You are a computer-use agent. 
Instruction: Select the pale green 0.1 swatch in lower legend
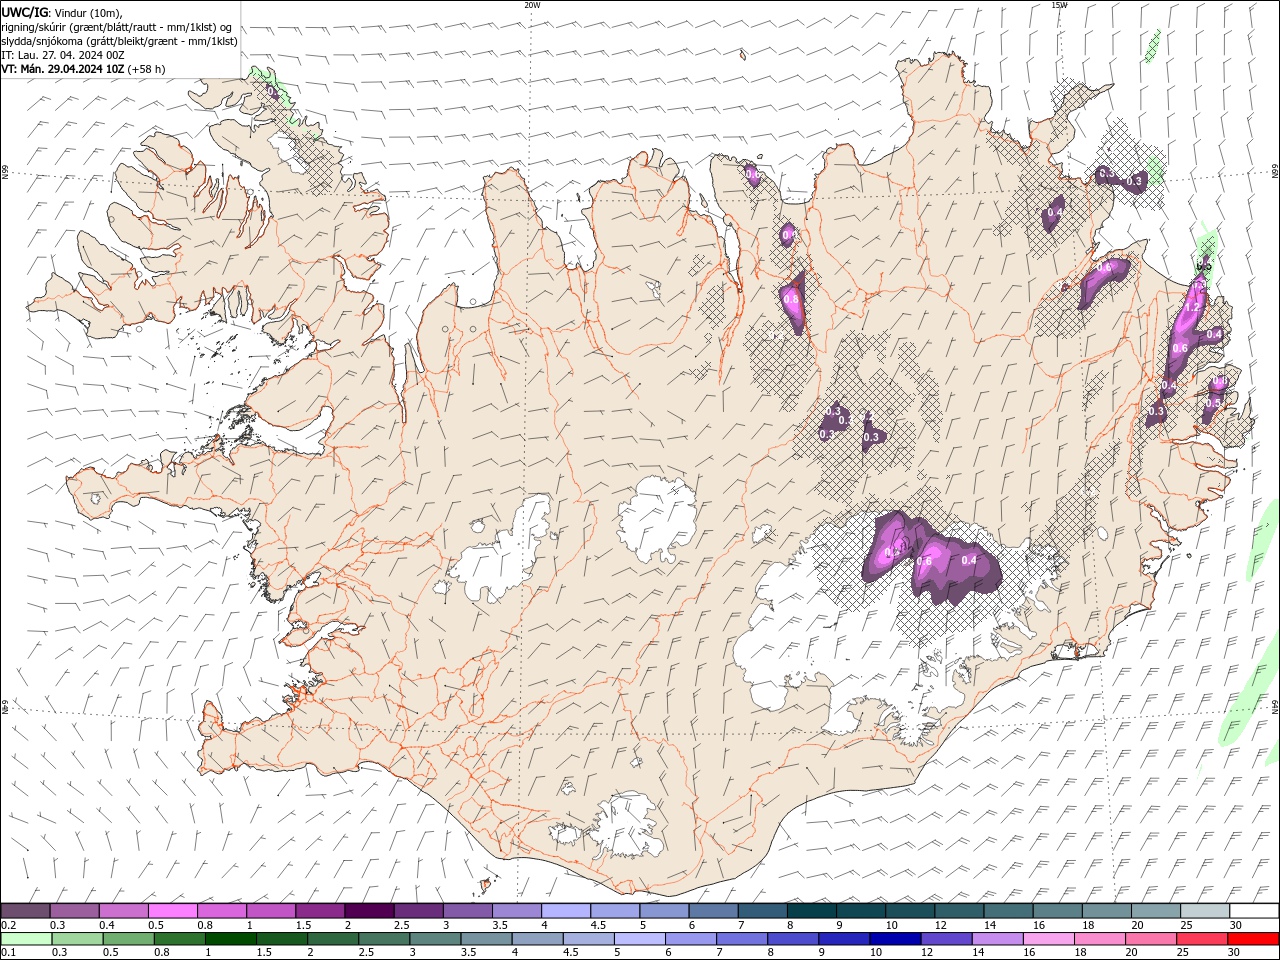pos(26,939)
